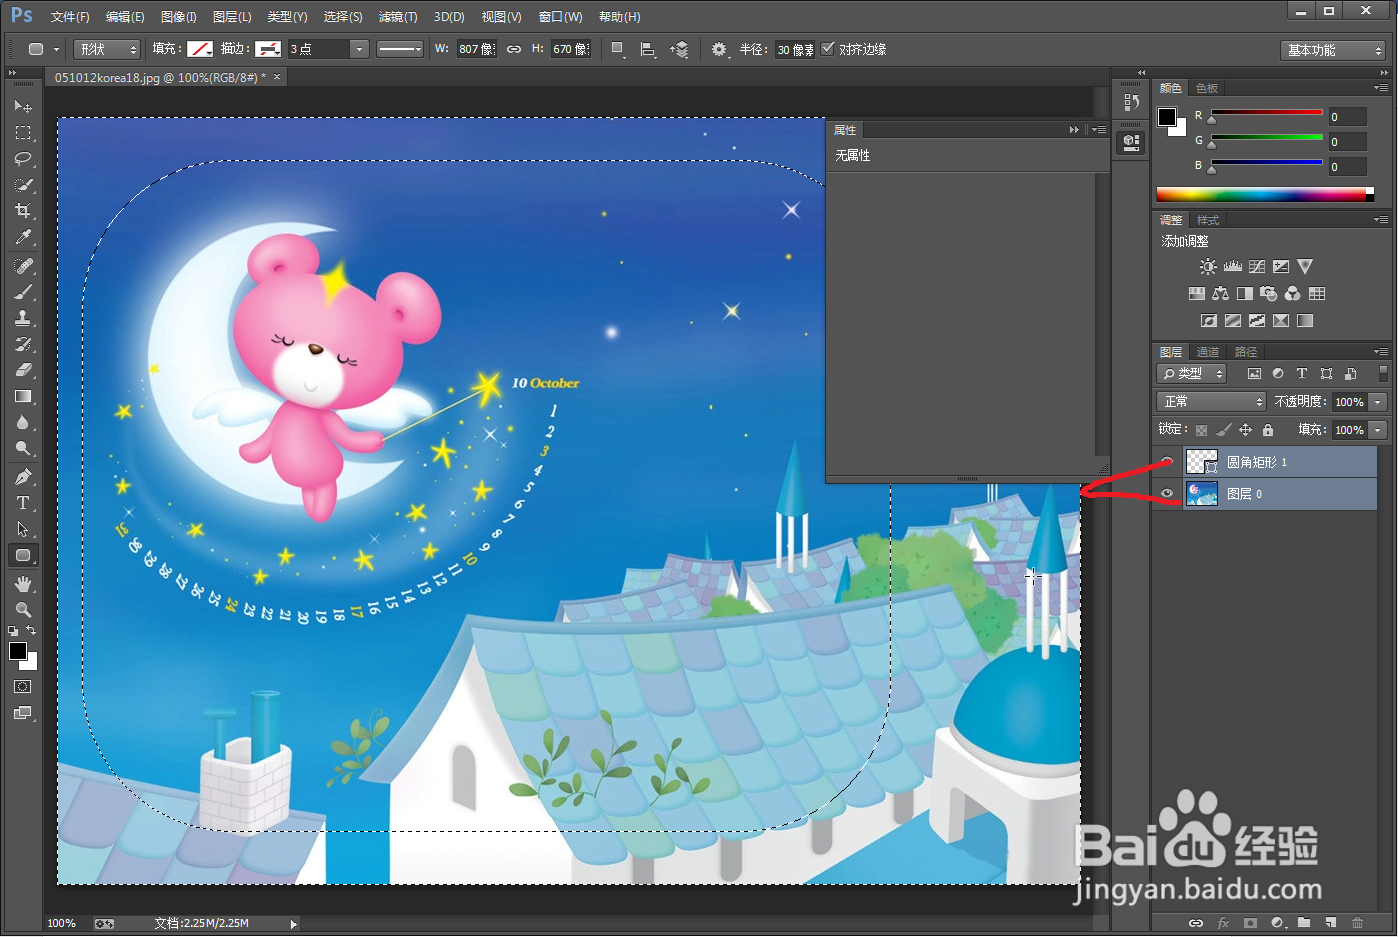Click the delete layer trash icon
The height and width of the screenshot is (937, 1398).
[x=1357, y=923]
